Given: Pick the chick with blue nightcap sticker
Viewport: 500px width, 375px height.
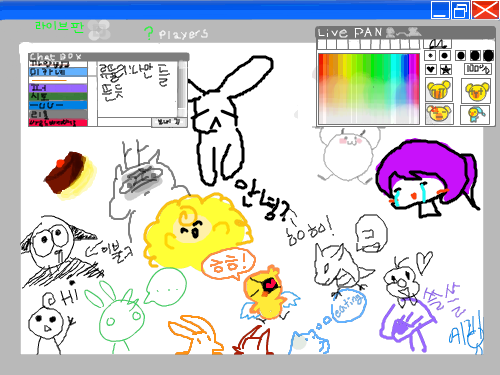Looking at the screenshot, I should tap(475, 115).
